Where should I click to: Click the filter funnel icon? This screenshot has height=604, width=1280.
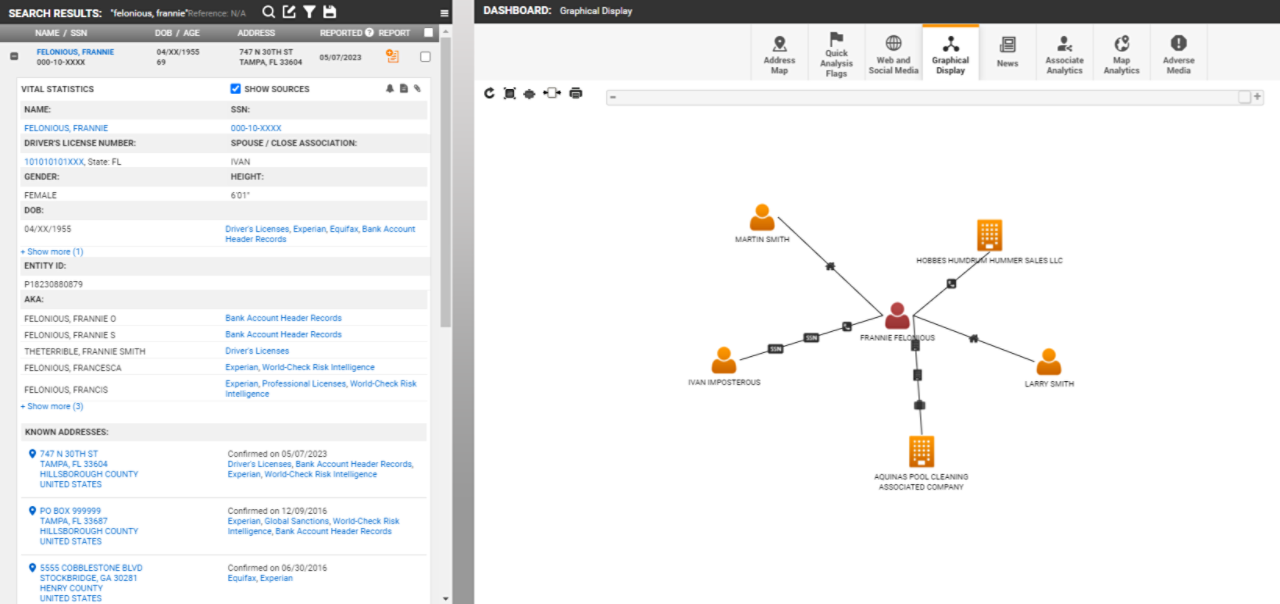[310, 12]
